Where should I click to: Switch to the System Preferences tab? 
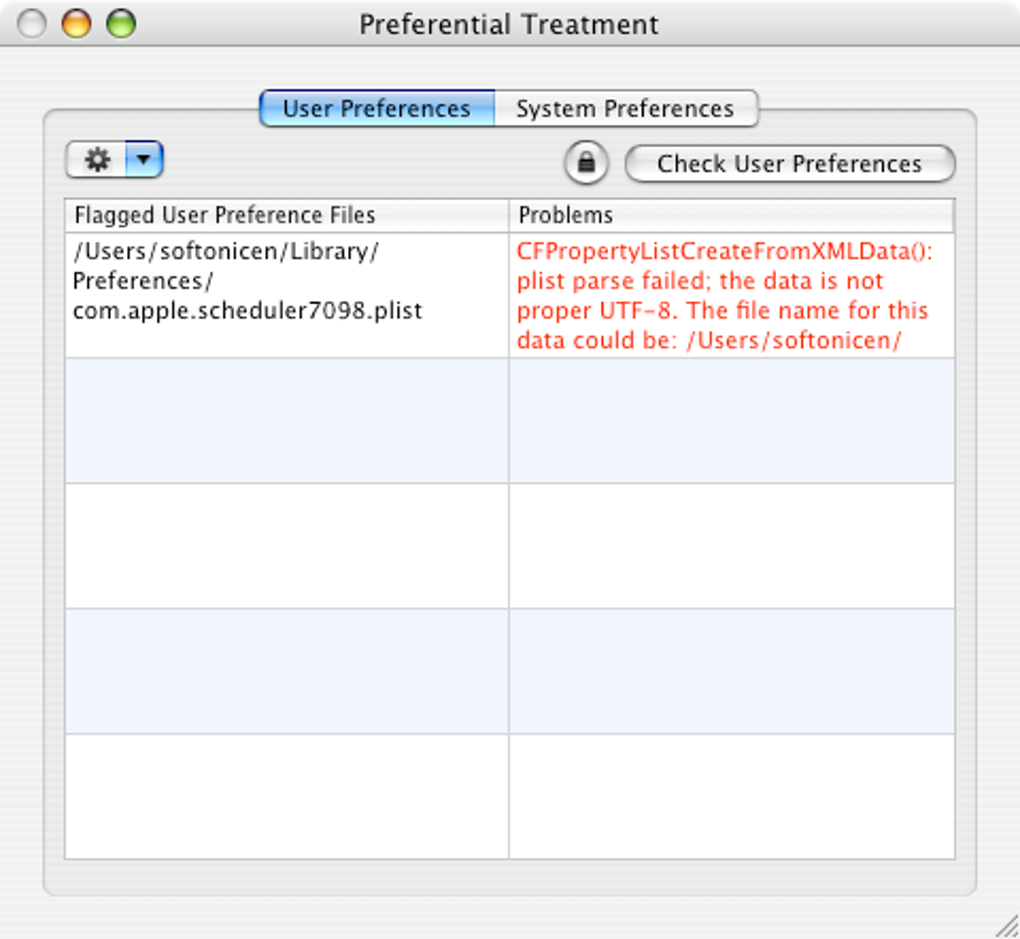click(625, 109)
